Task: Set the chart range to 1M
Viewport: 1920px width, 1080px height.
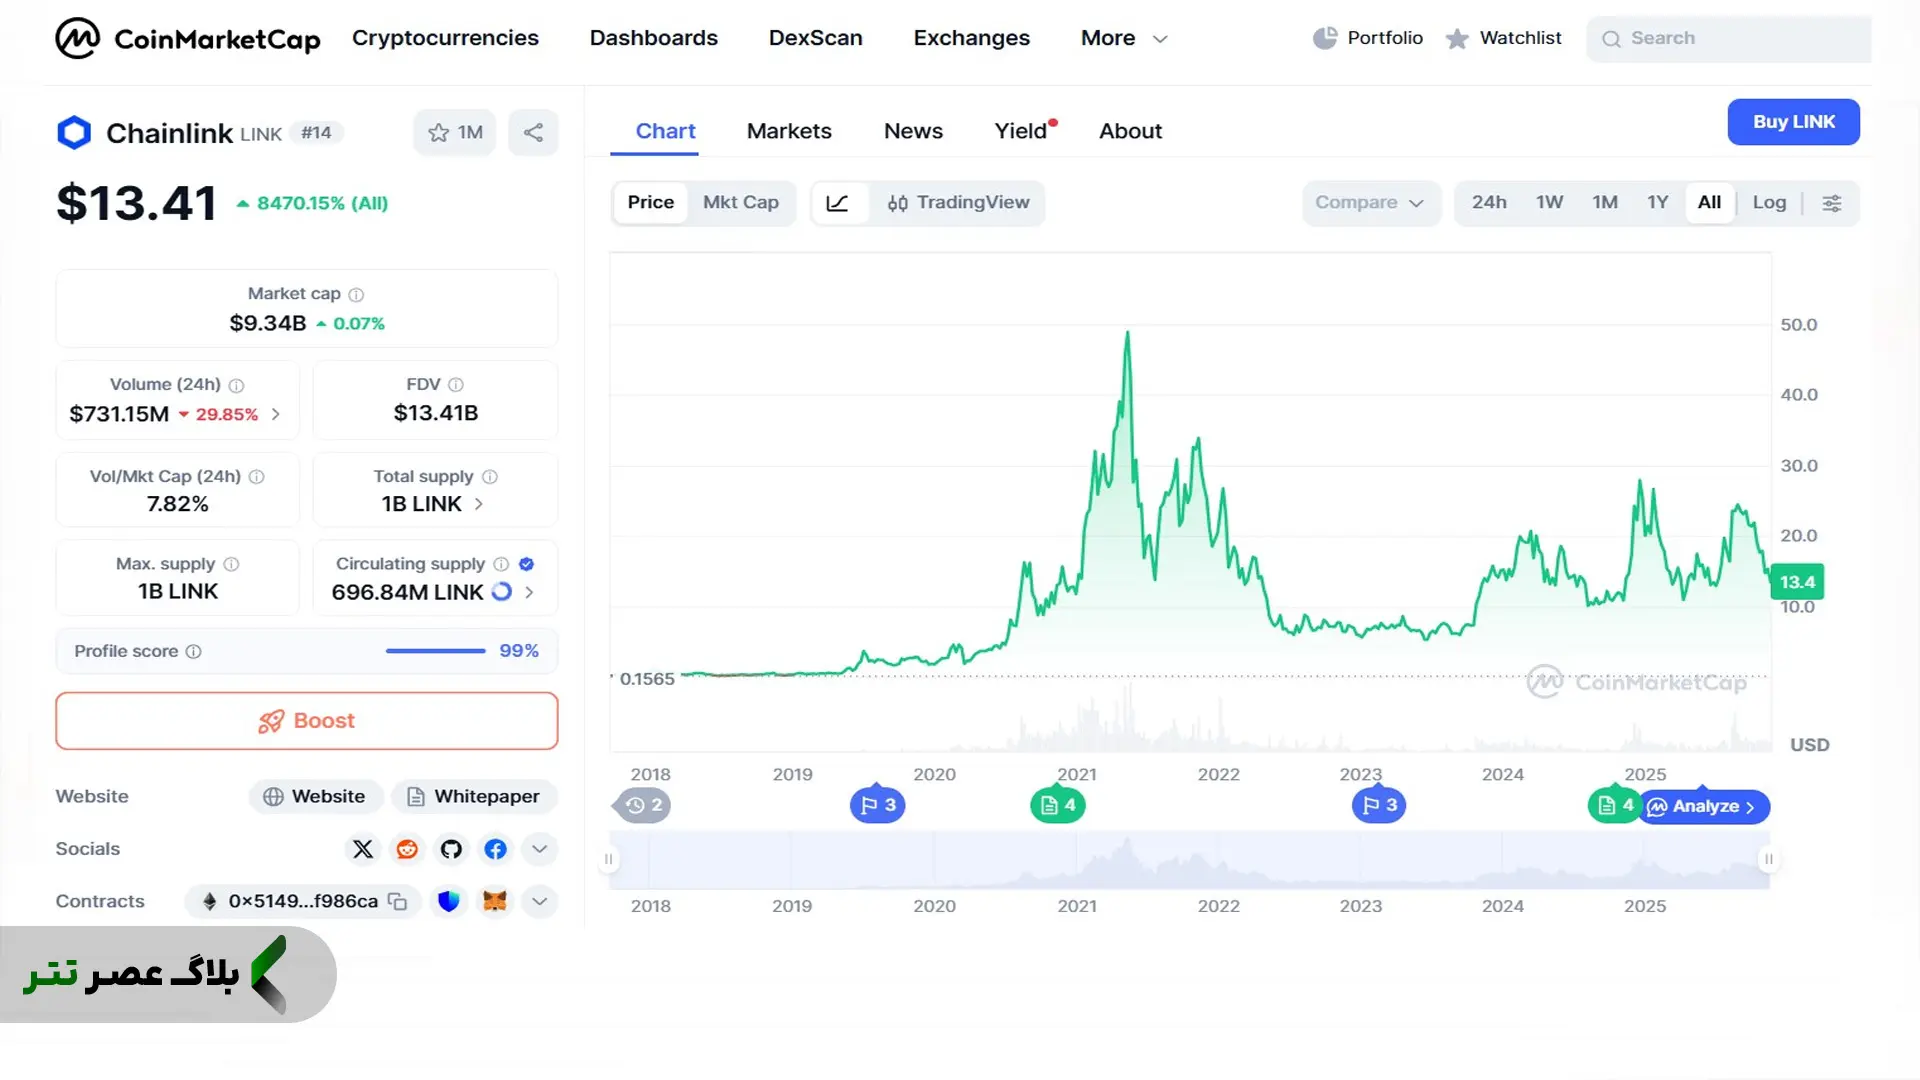Action: tap(1605, 203)
